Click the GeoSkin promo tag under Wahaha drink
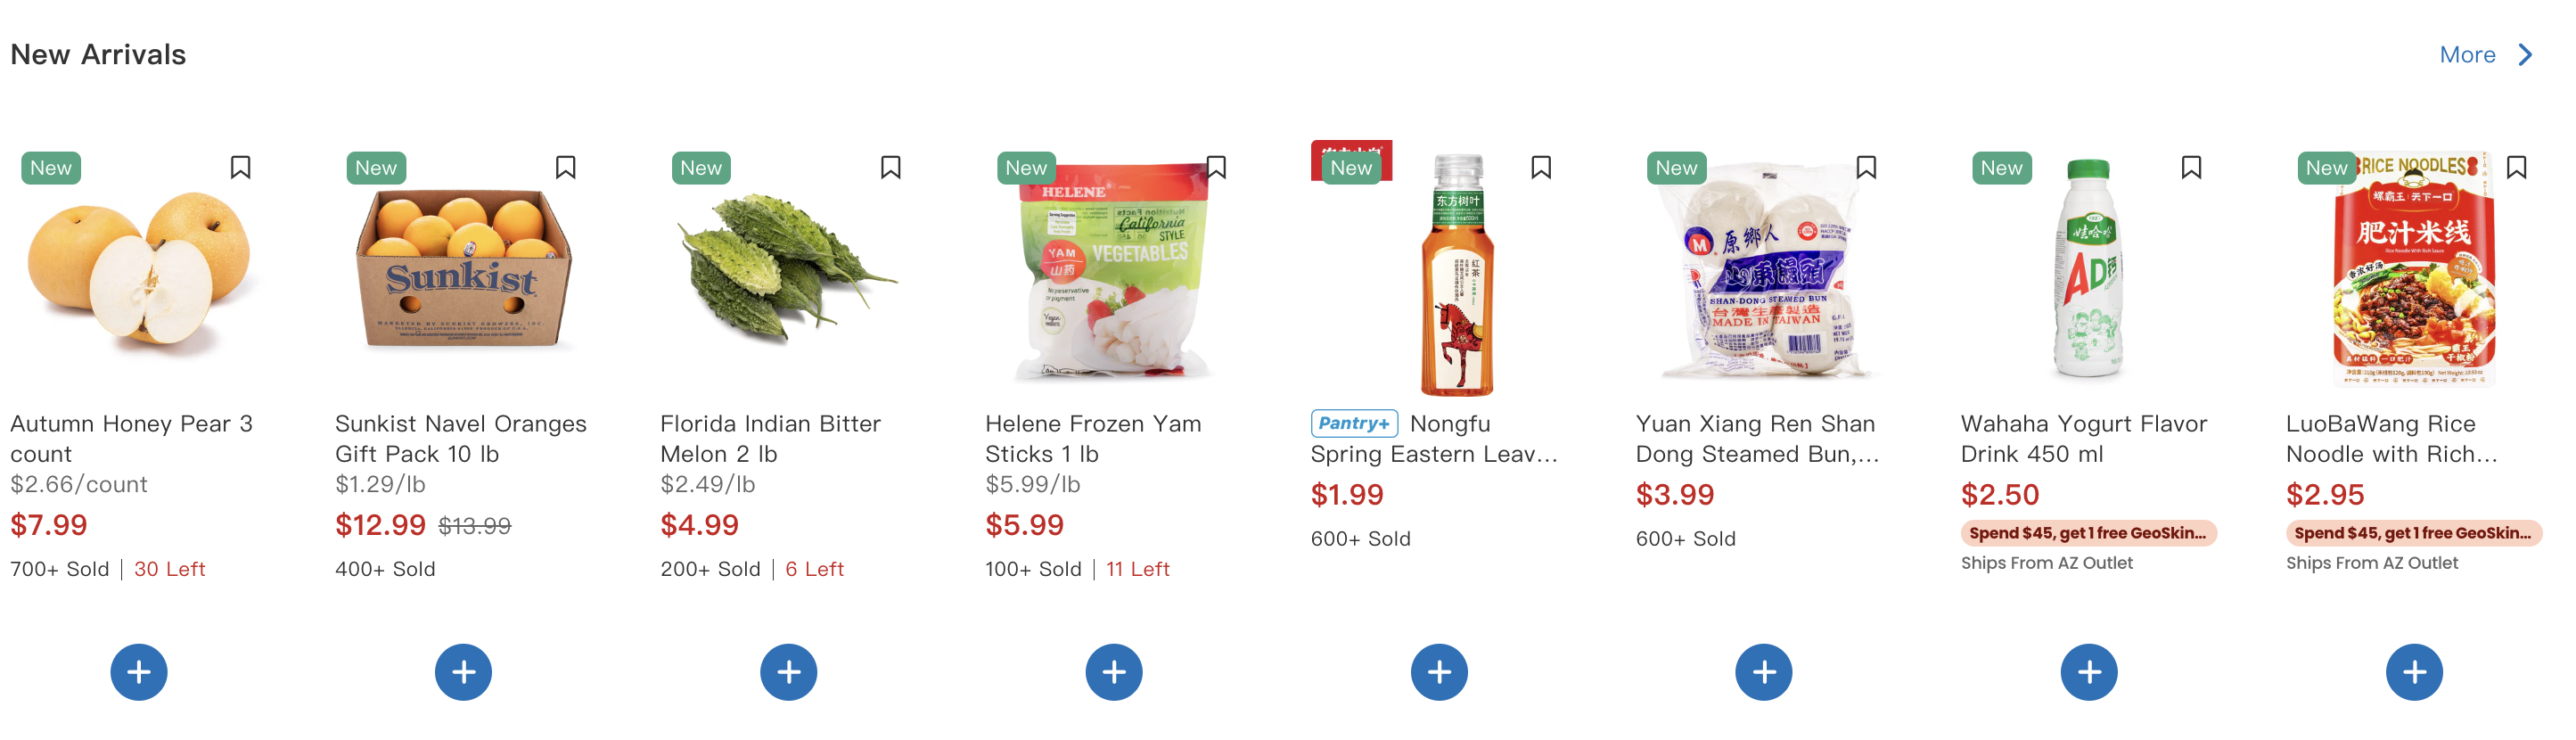Viewport: 2576px width, 740px height. point(2088,533)
